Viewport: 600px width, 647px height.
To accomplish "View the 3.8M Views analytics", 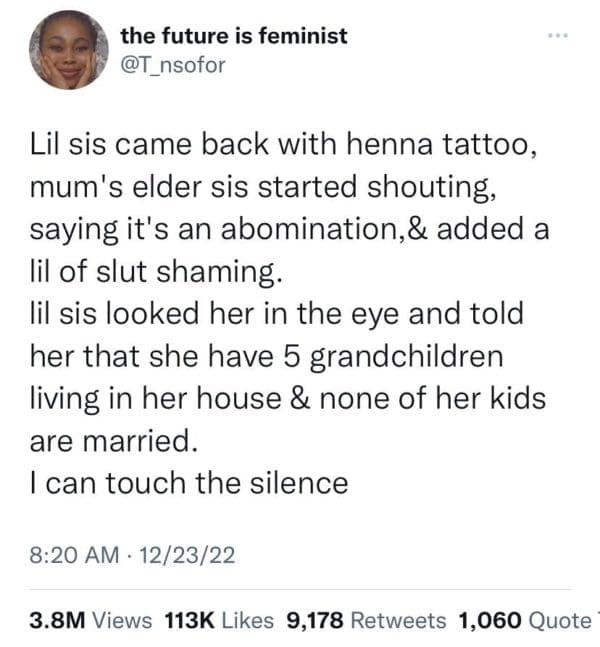I will (90, 620).
